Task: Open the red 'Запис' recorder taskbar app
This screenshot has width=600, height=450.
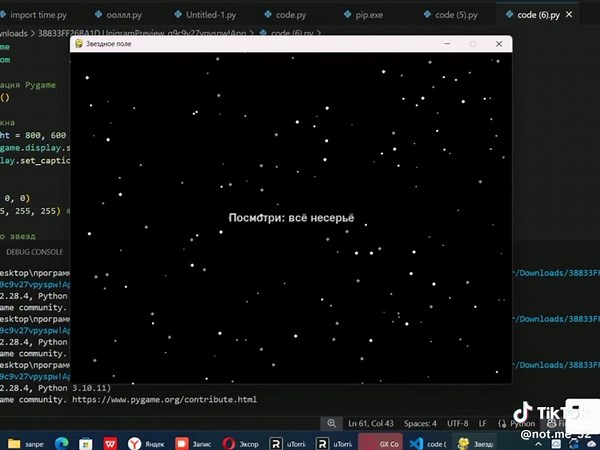Action: click(x=193, y=444)
